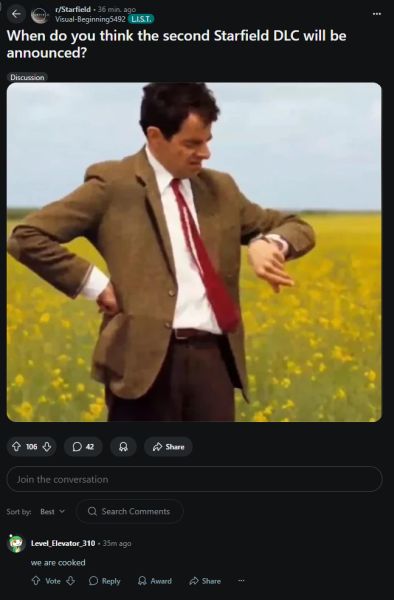Downvote the 'we are cooked' comment
Screen dimensions: 394x600
click(70, 581)
